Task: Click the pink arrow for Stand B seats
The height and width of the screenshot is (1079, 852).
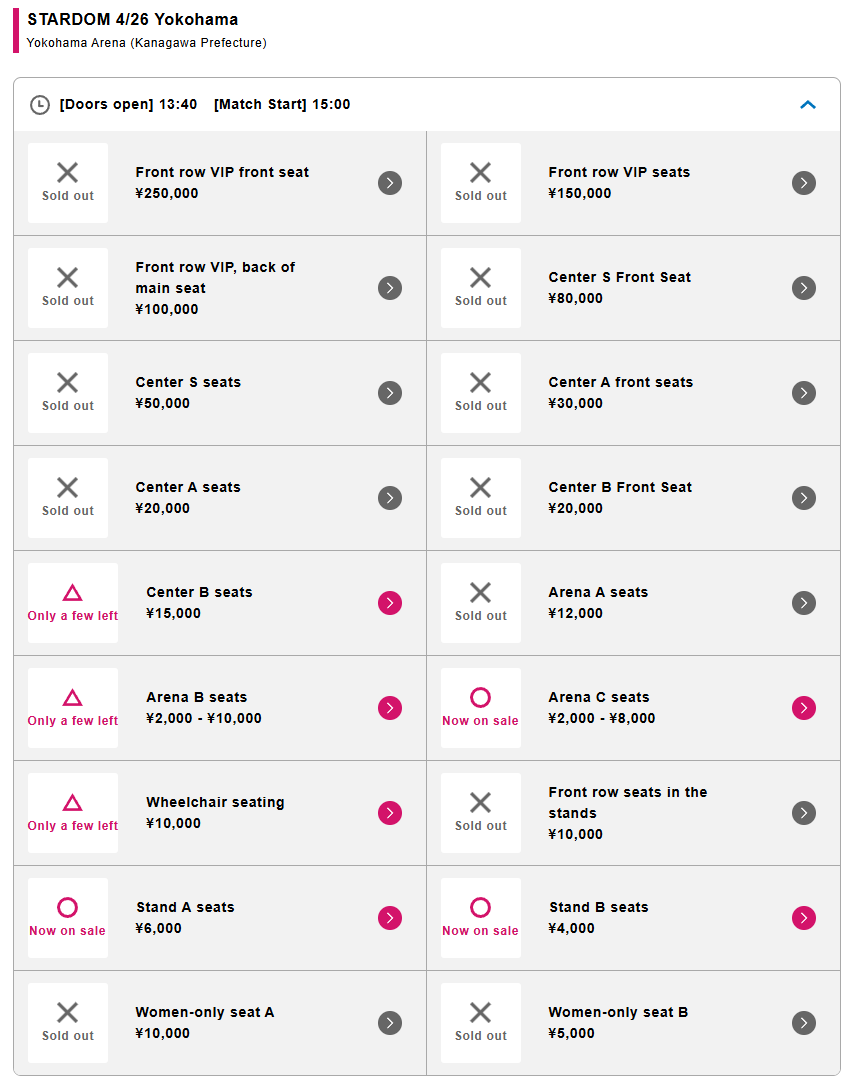Action: click(804, 918)
